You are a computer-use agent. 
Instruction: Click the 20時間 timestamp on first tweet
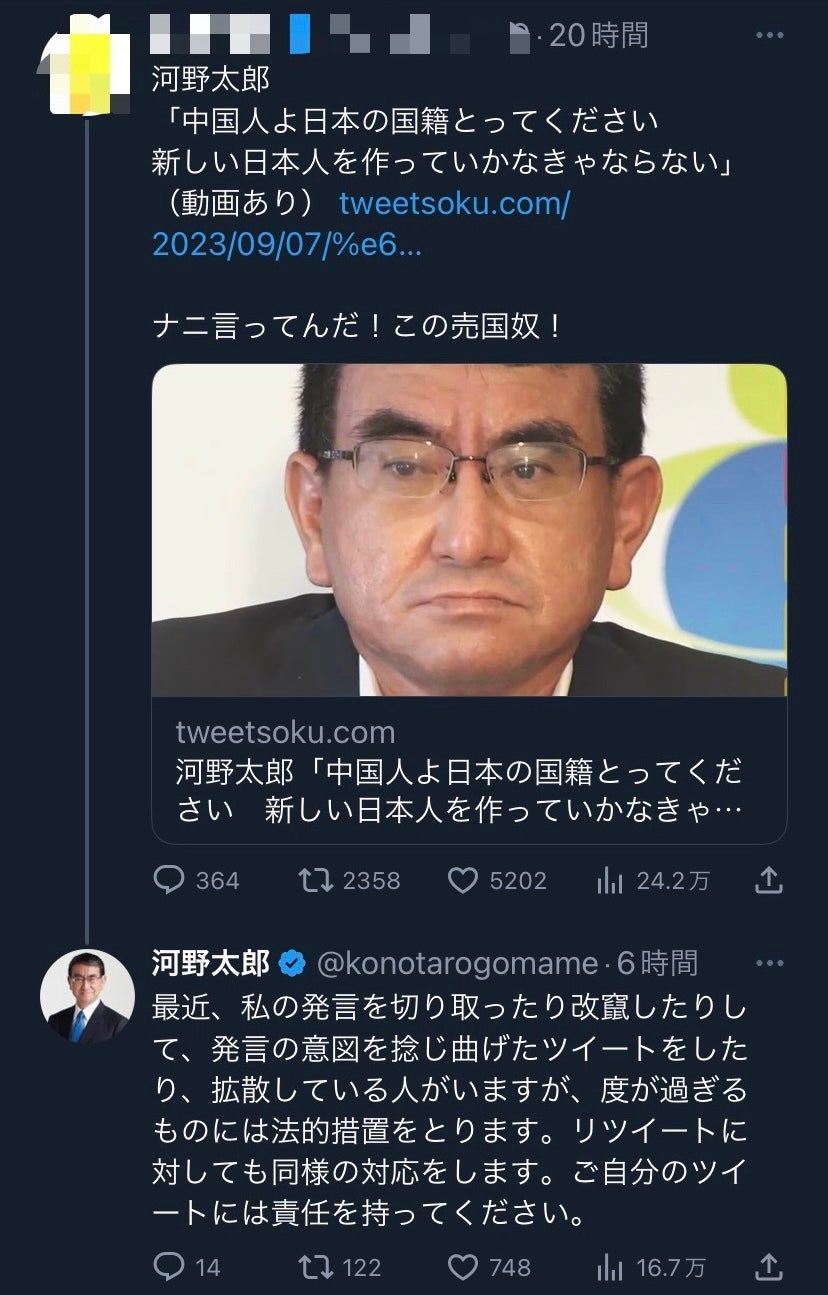(x=600, y=36)
